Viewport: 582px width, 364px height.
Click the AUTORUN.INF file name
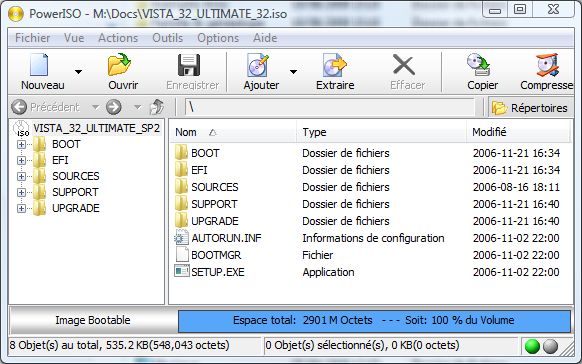[x=226, y=238]
